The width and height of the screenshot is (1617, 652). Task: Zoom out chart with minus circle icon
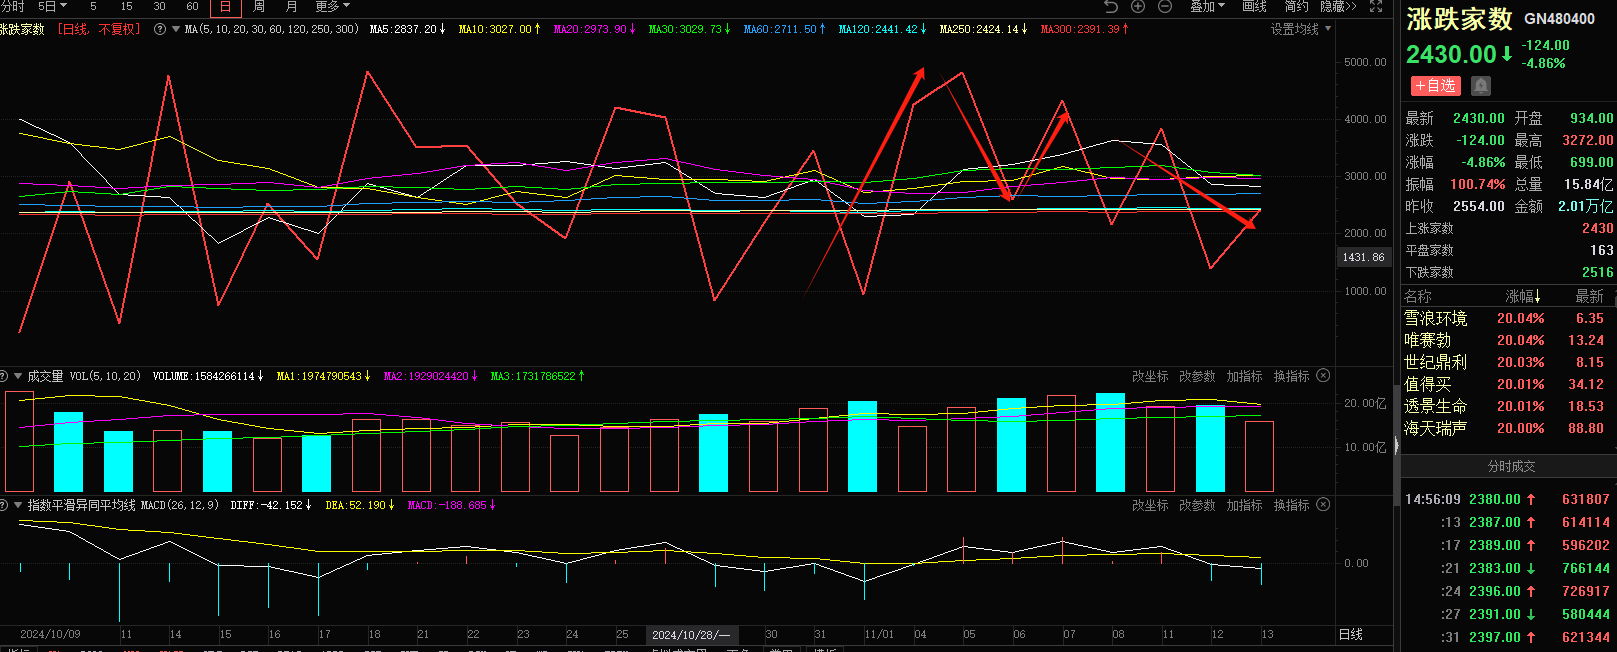[1165, 6]
